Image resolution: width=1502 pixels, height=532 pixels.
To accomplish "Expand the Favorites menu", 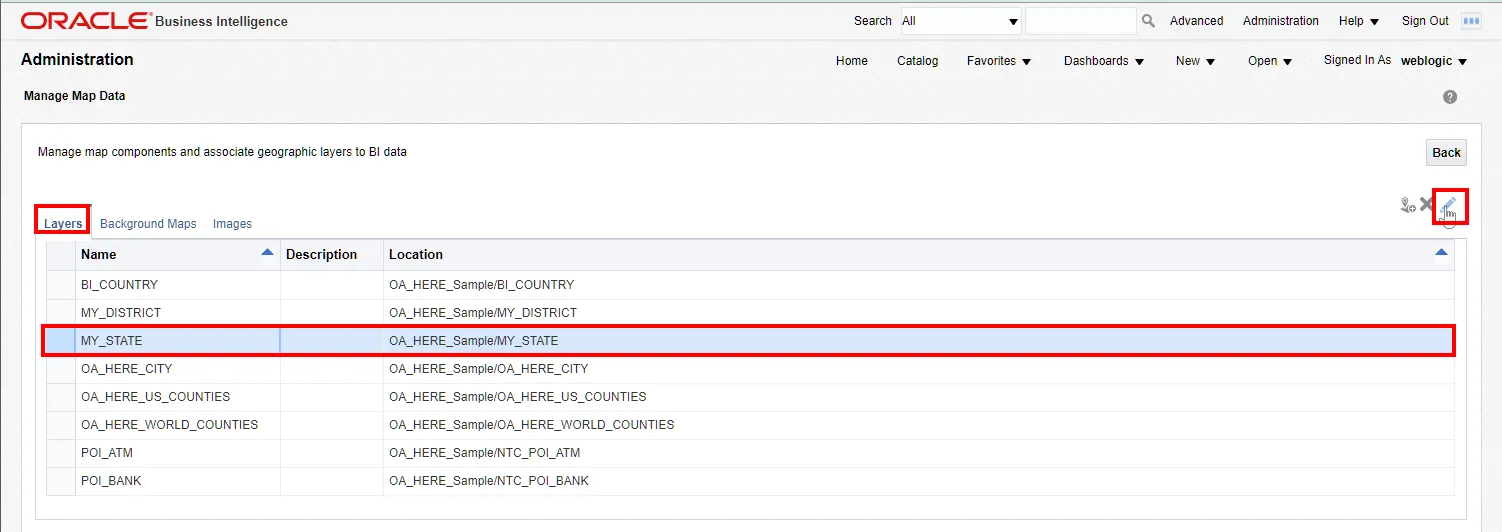I will [x=999, y=61].
